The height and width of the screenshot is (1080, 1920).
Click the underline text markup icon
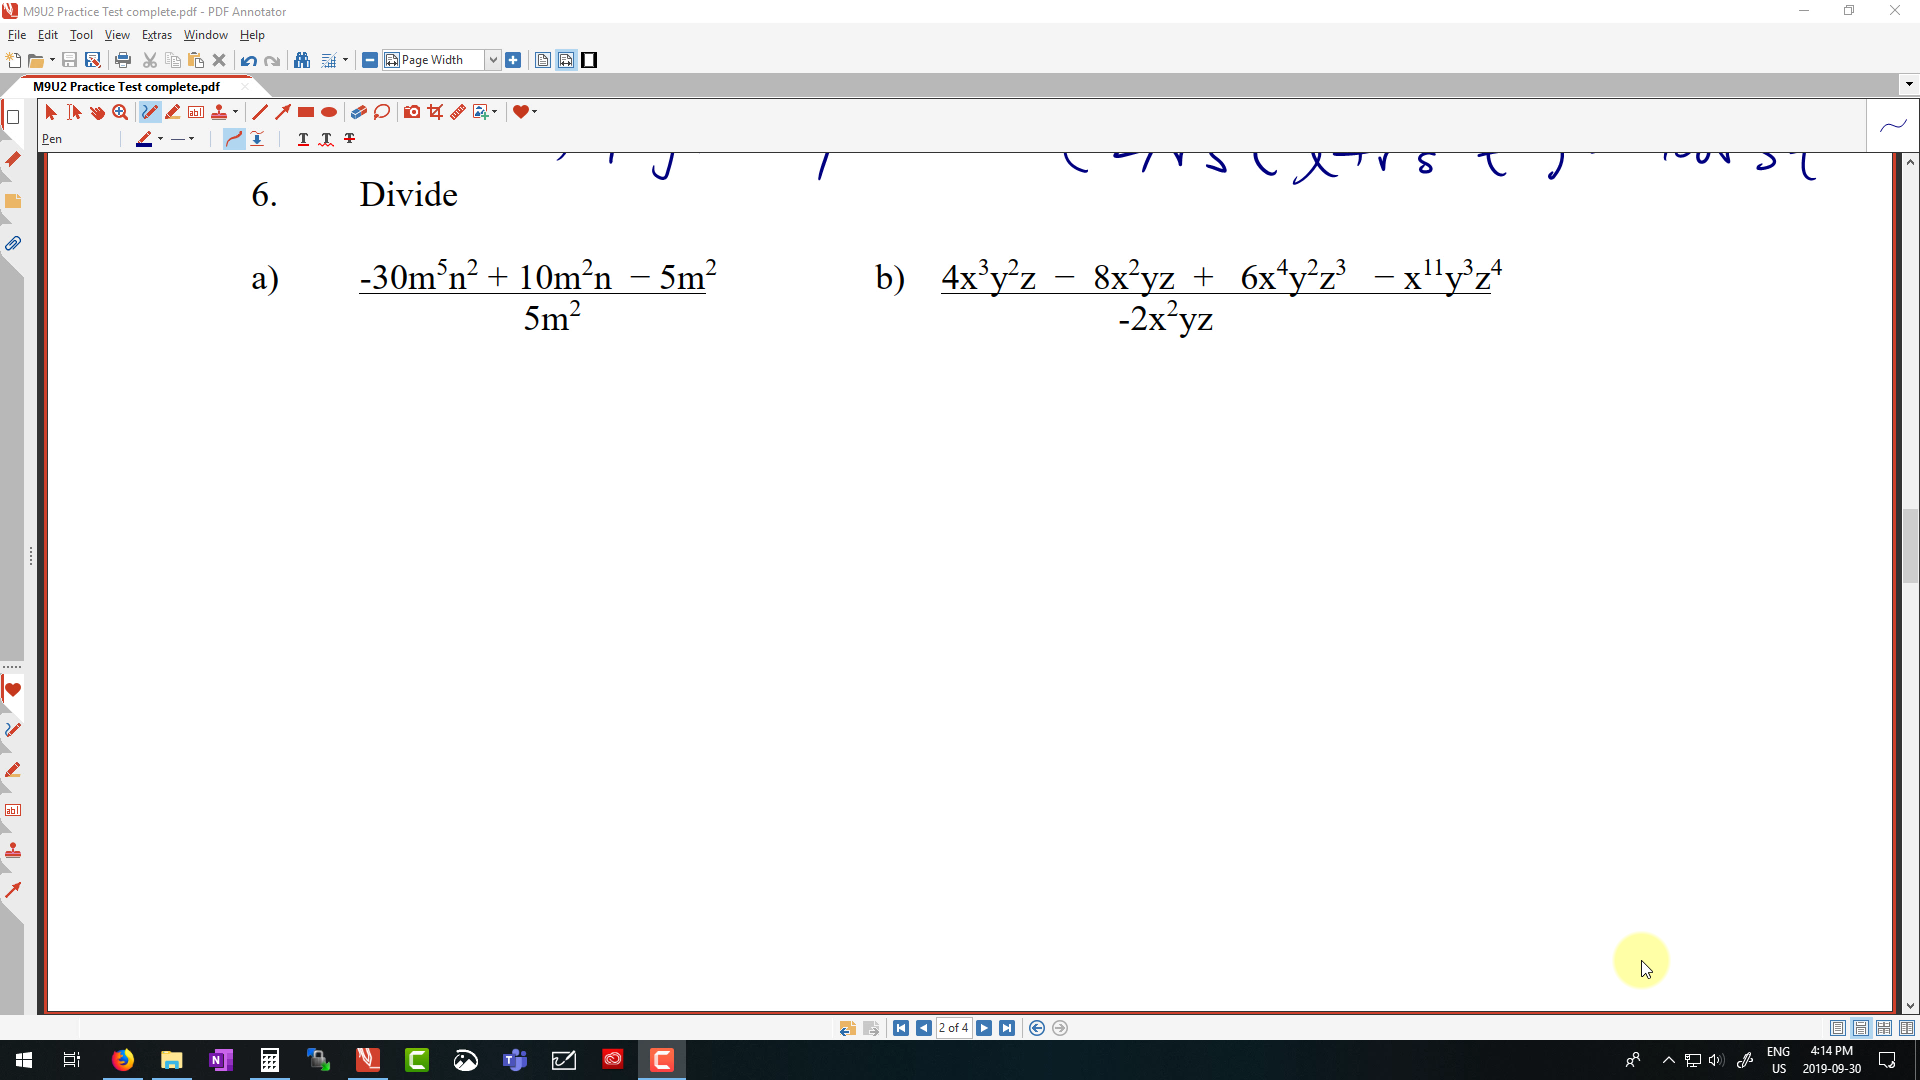pyautogui.click(x=303, y=139)
